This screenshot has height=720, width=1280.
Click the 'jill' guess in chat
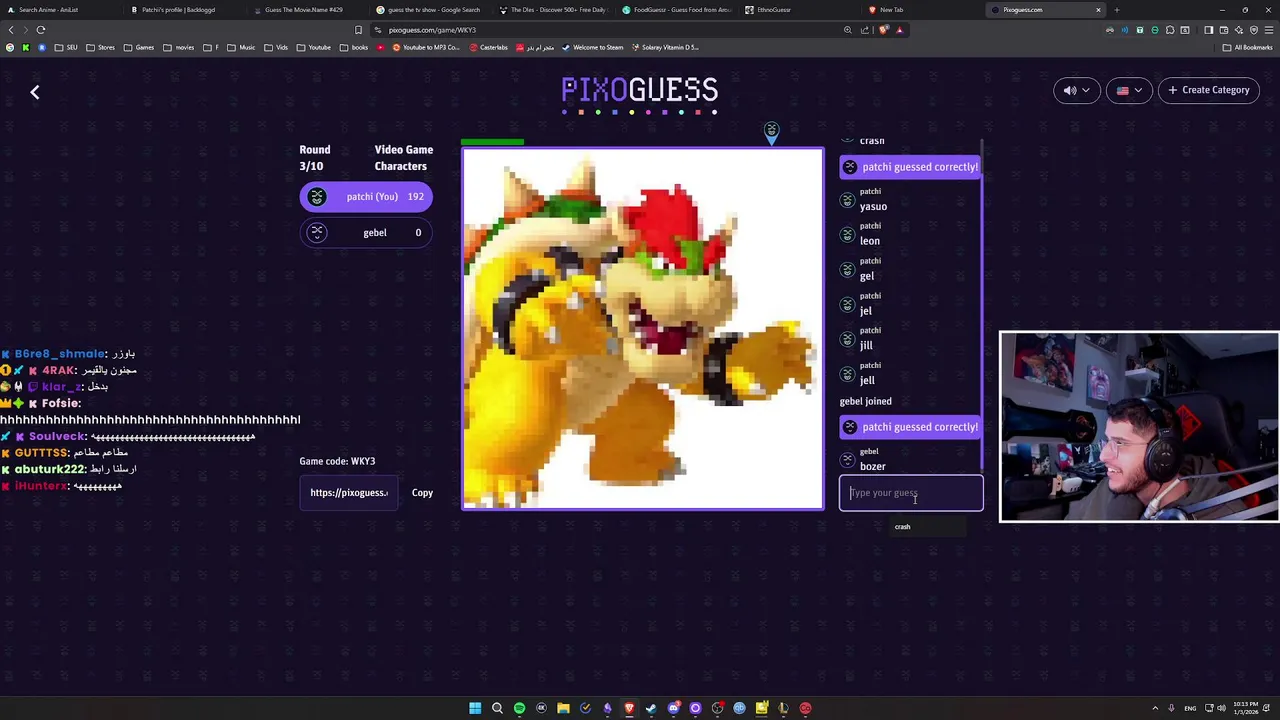866,345
